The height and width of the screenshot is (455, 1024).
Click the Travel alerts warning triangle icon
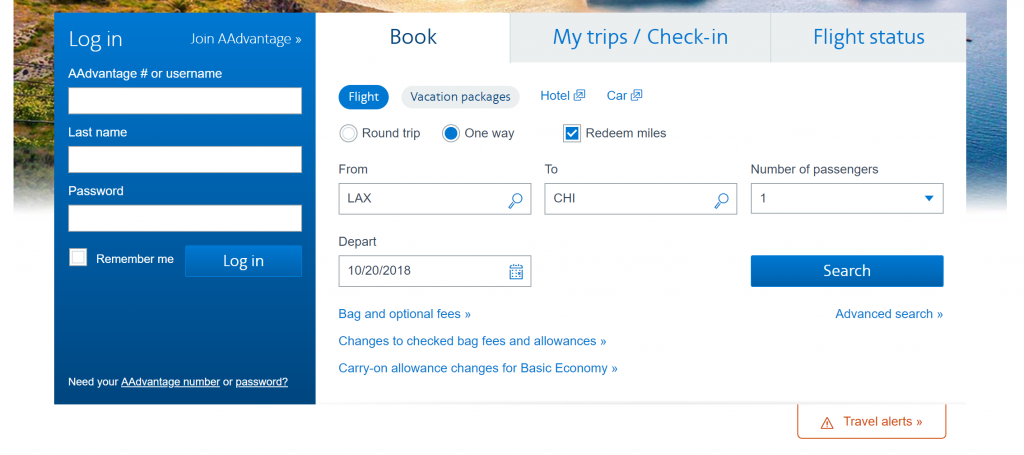827,423
